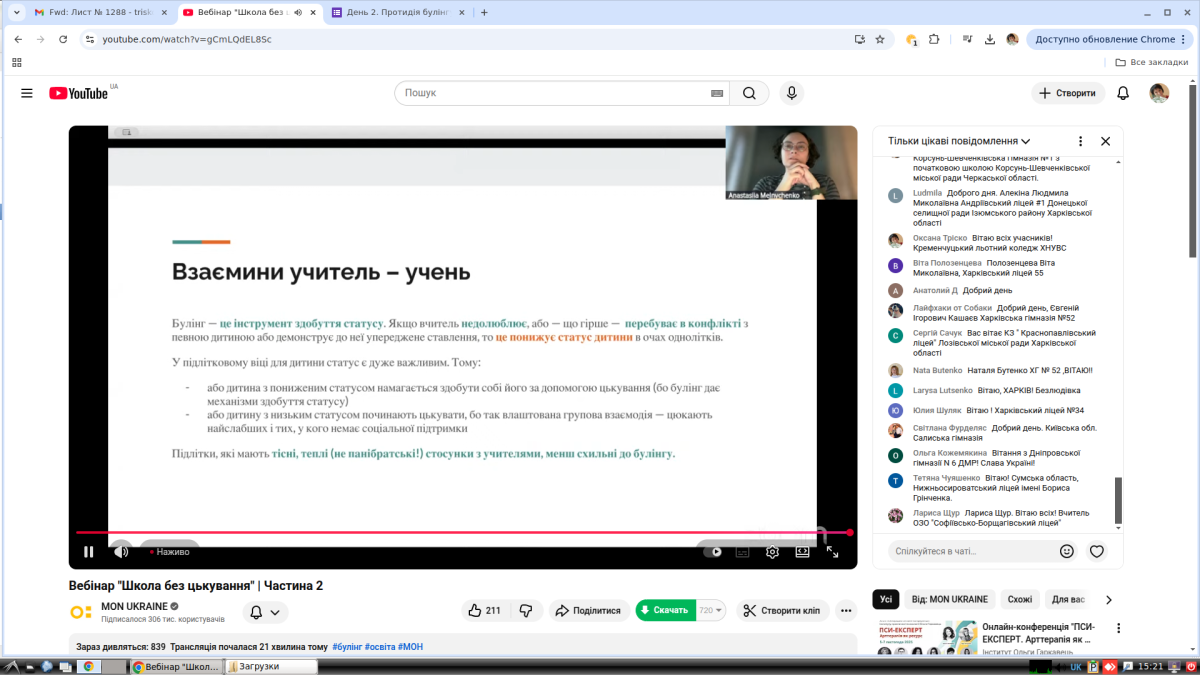1200x675 pixels.
Task: Toggle subtitles in the player
Action: 742,551
